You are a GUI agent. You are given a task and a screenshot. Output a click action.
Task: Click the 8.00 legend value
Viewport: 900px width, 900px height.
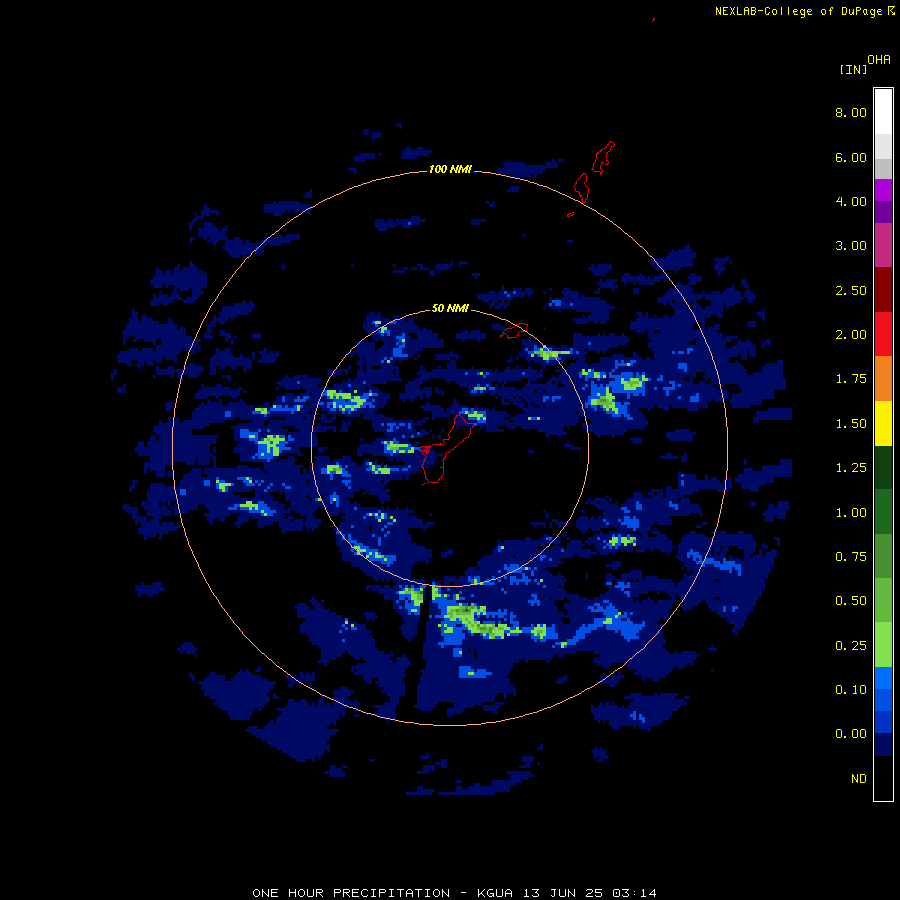[x=851, y=112]
